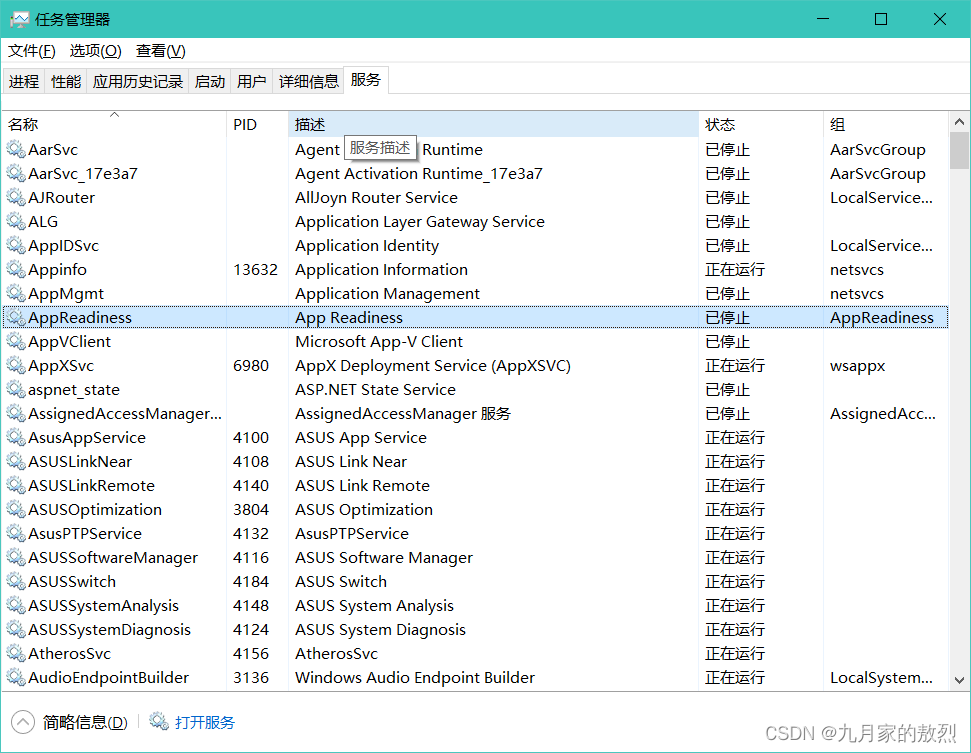Switch to the 详细信息 tab
This screenshot has height=753, width=971.
point(308,81)
